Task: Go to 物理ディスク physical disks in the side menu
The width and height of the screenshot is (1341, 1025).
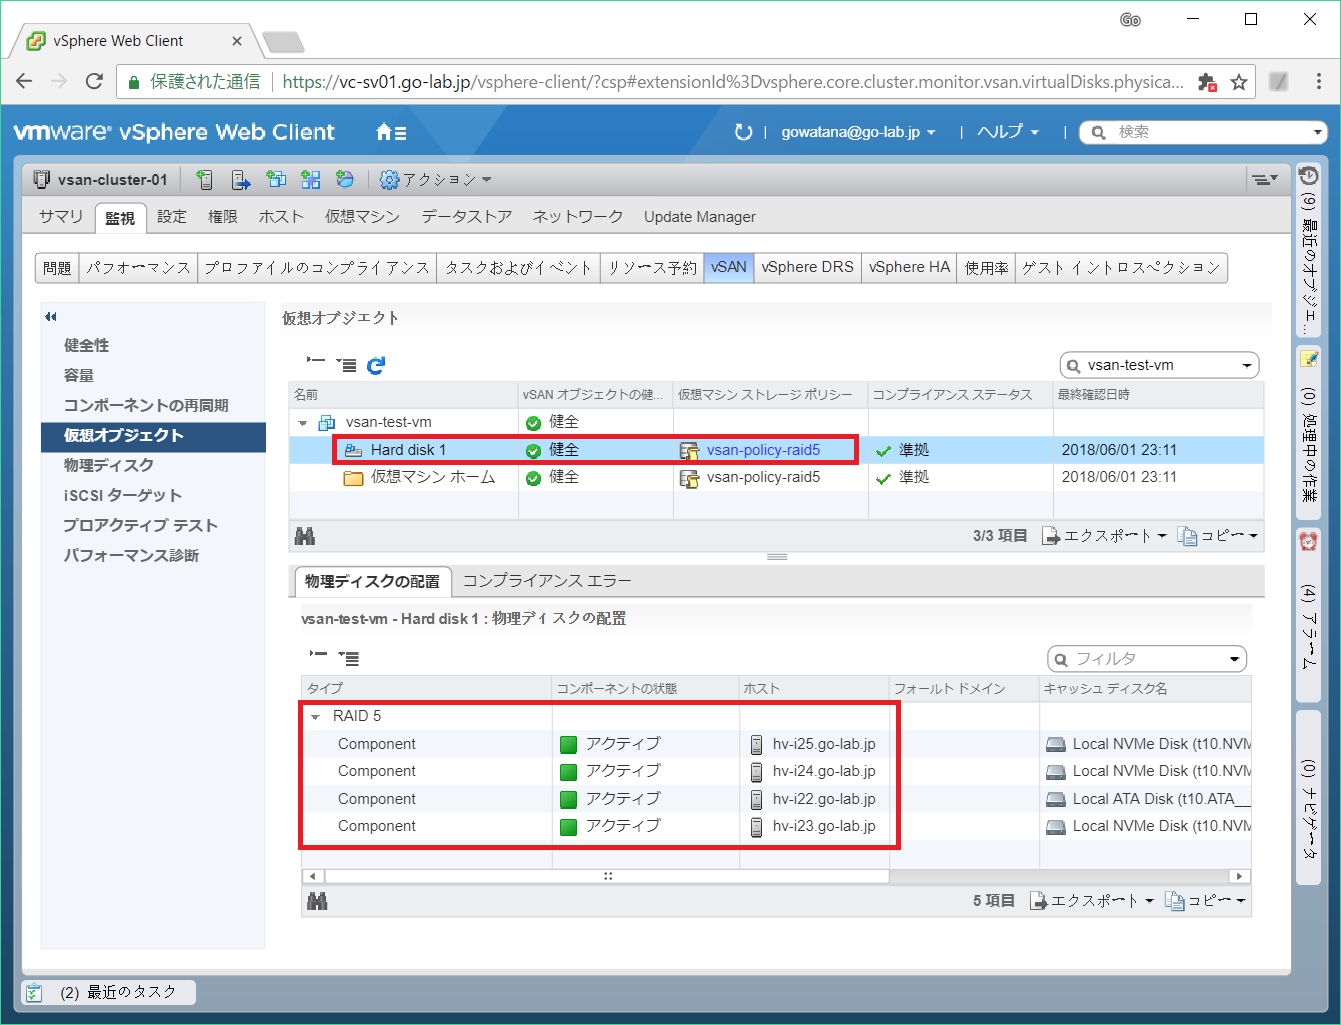Action: pyautogui.click(x=109, y=465)
